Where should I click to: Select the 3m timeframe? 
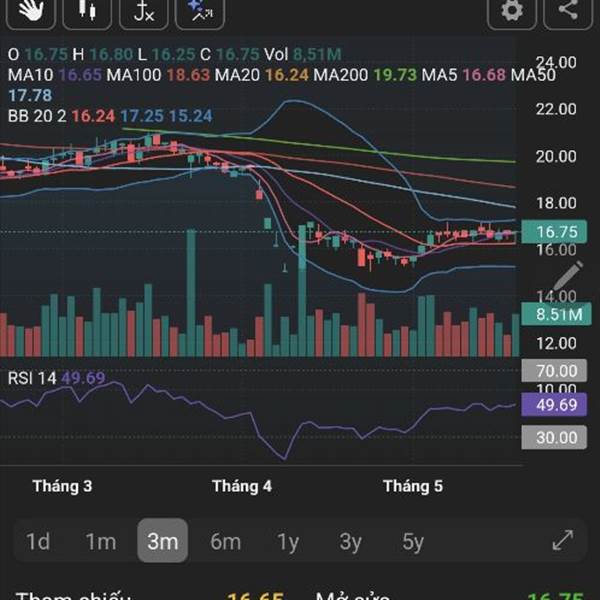coord(163,540)
